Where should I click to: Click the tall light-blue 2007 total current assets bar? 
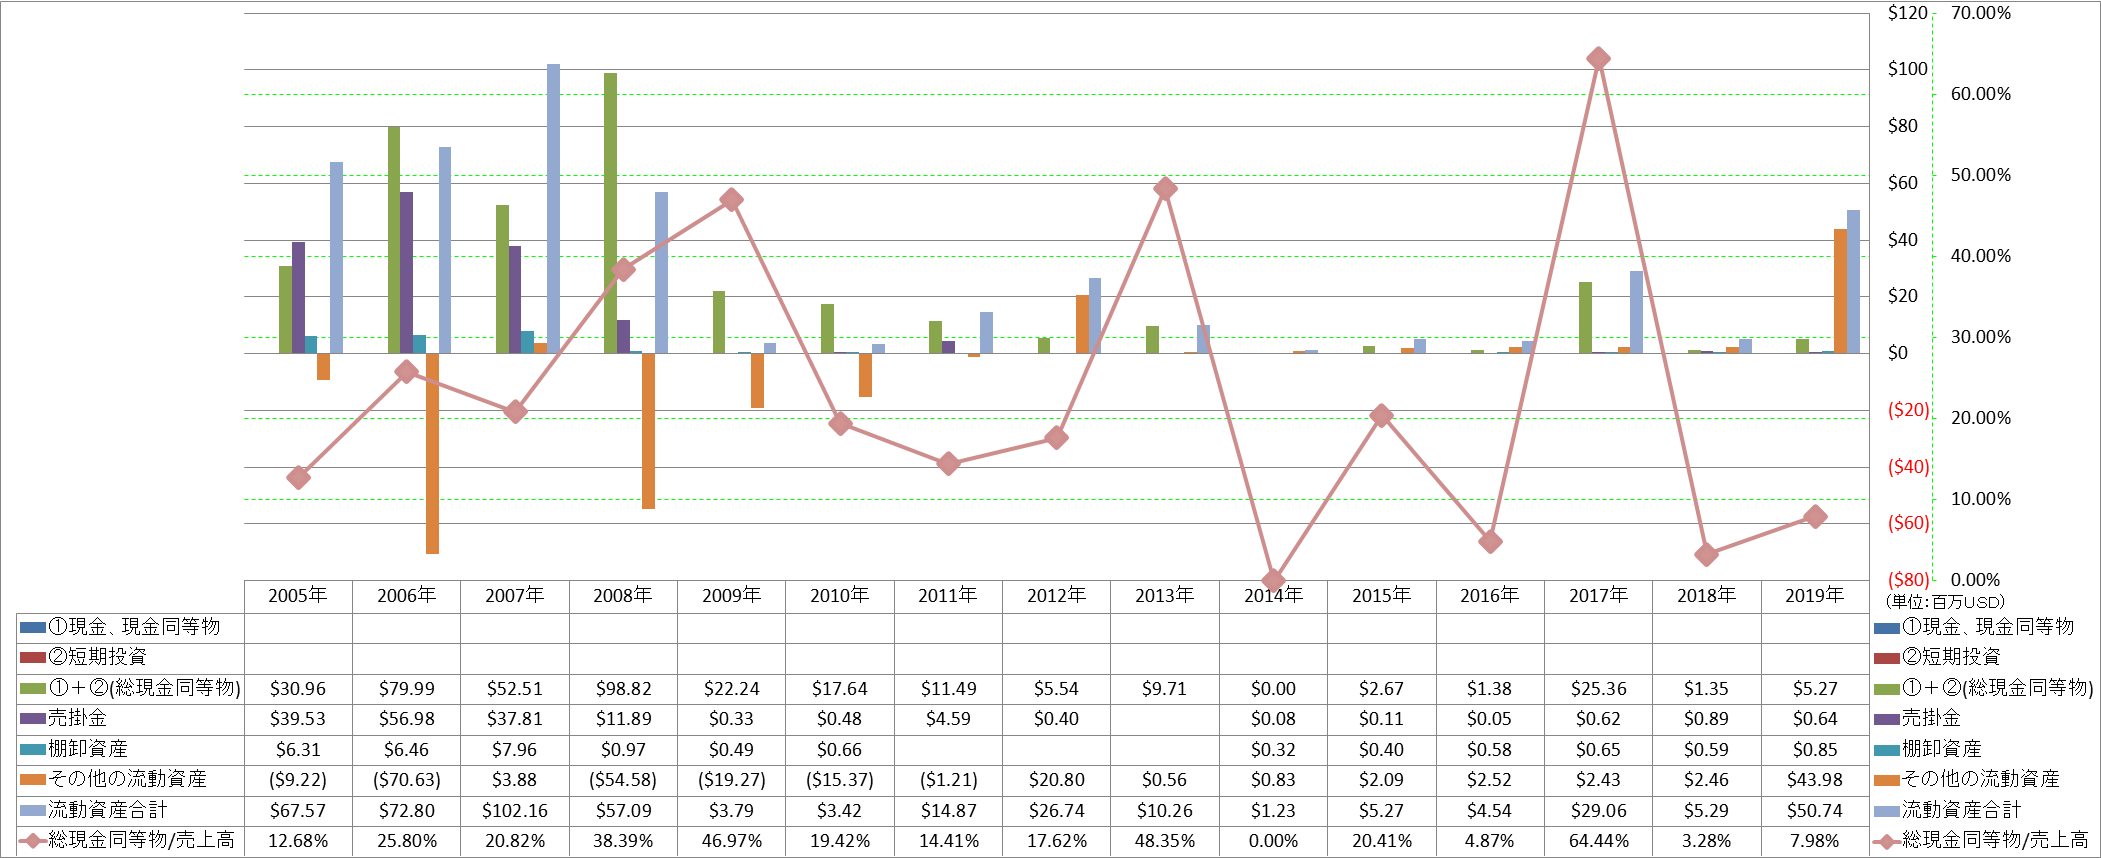click(553, 209)
